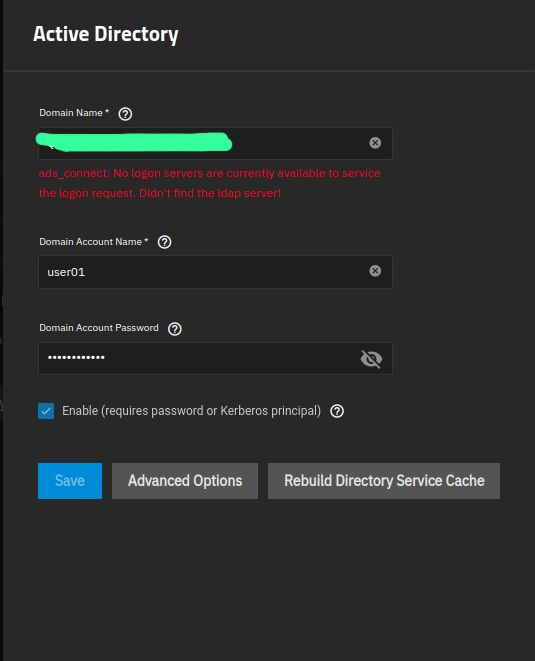Open help for Domain Name field
The width and height of the screenshot is (535, 661).
tap(125, 114)
